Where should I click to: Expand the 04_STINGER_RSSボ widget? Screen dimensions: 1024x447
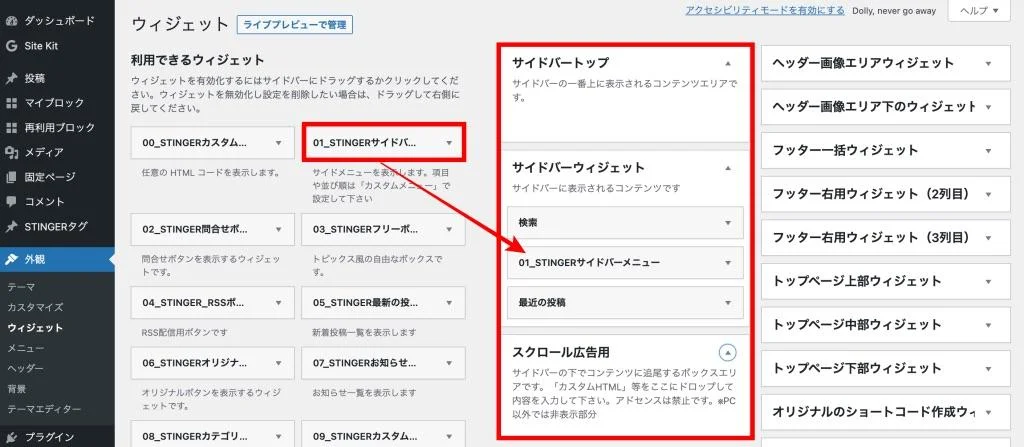coord(279,303)
